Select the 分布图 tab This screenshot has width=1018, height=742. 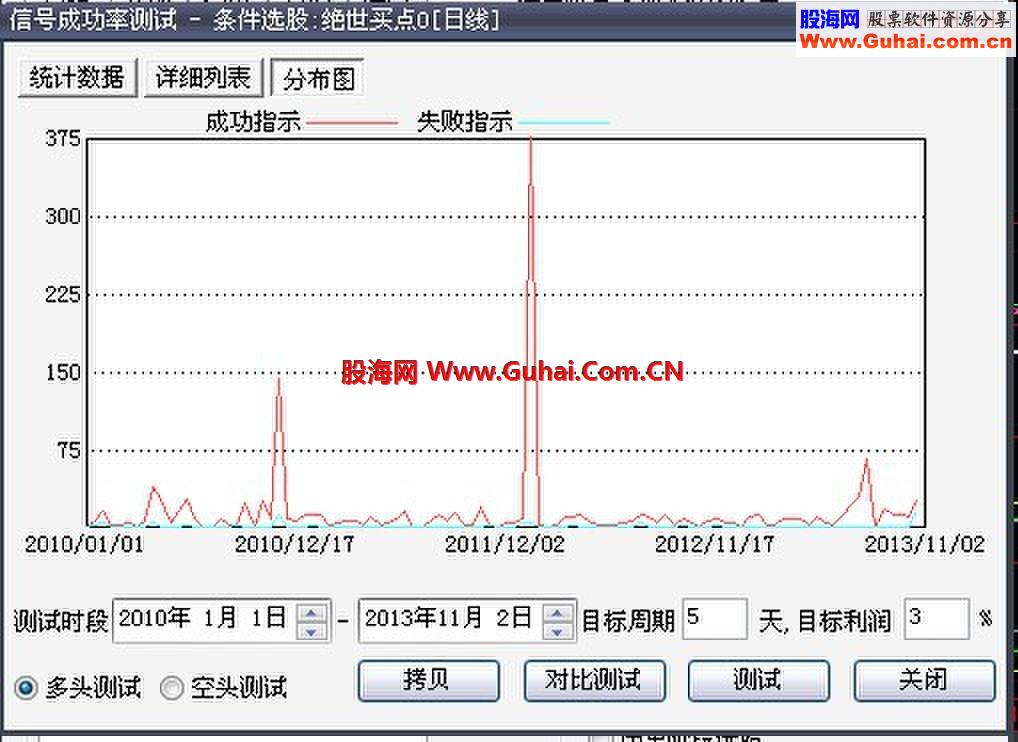[x=317, y=77]
